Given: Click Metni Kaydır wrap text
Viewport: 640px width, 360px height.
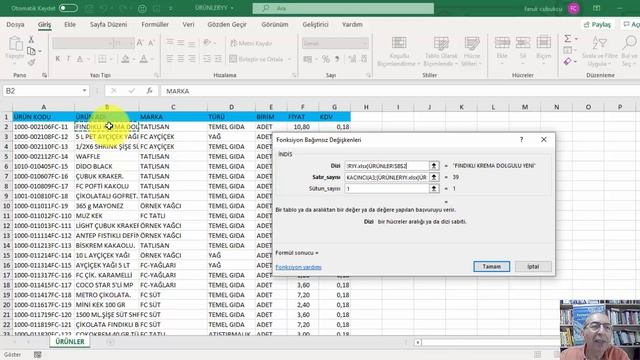Looking at the screenshot, I should tap(251, 43).
